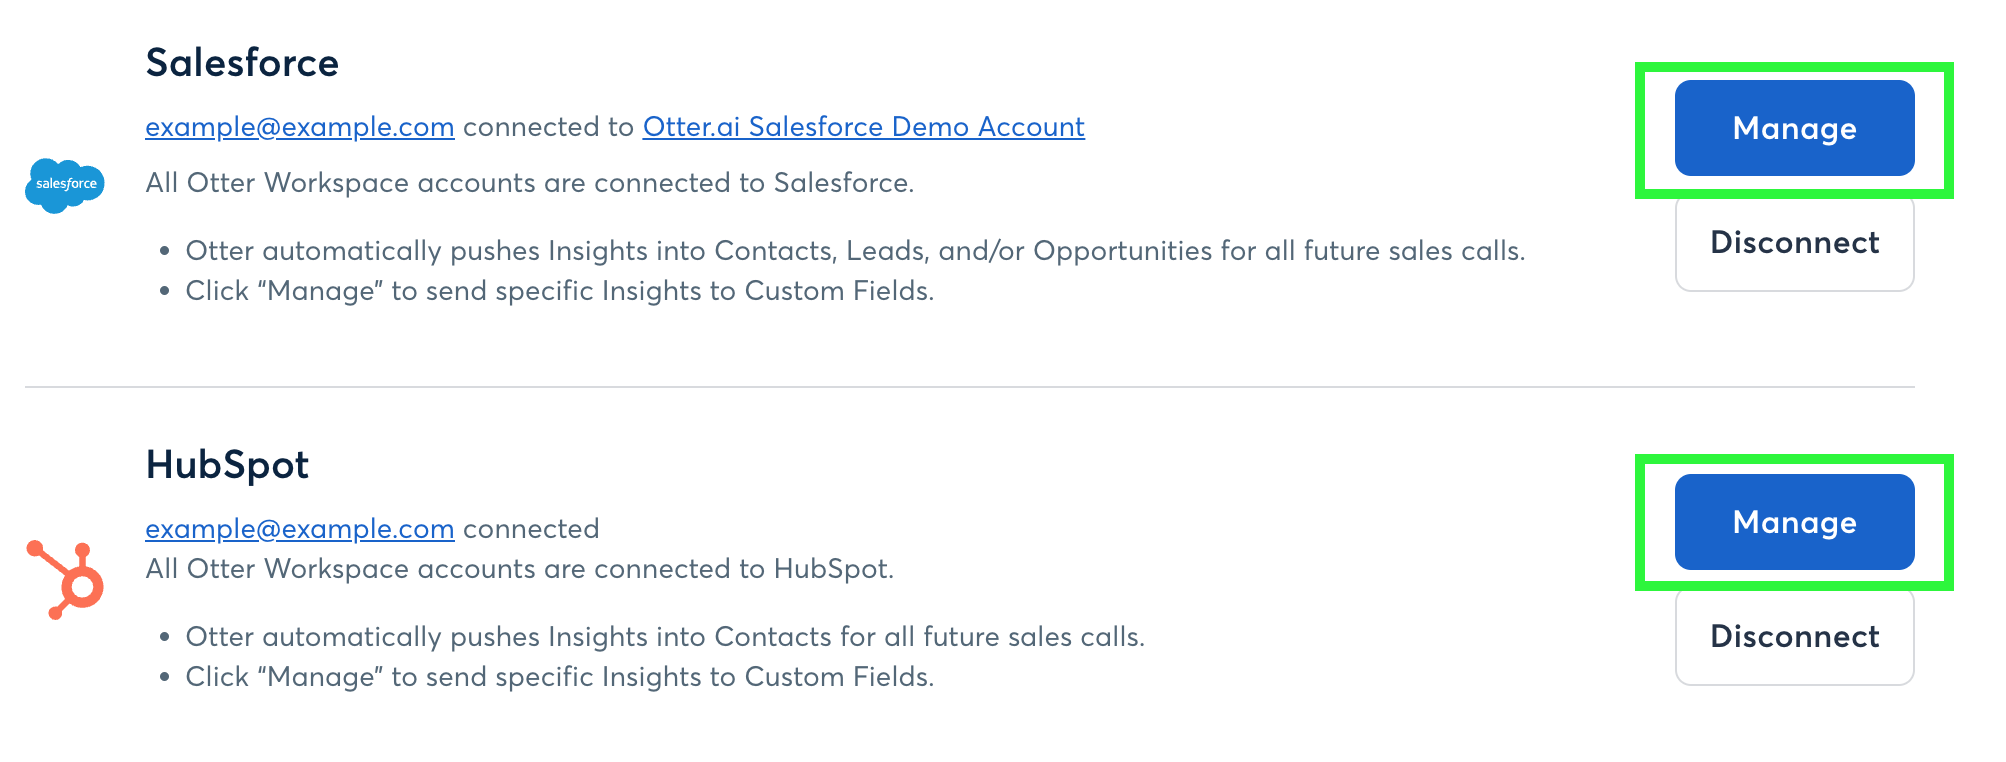This screenshot has height=762, width=2006.
Task: Click the horizontal divider between integrations
Action: pyautogui.click(x=970, y=387)
